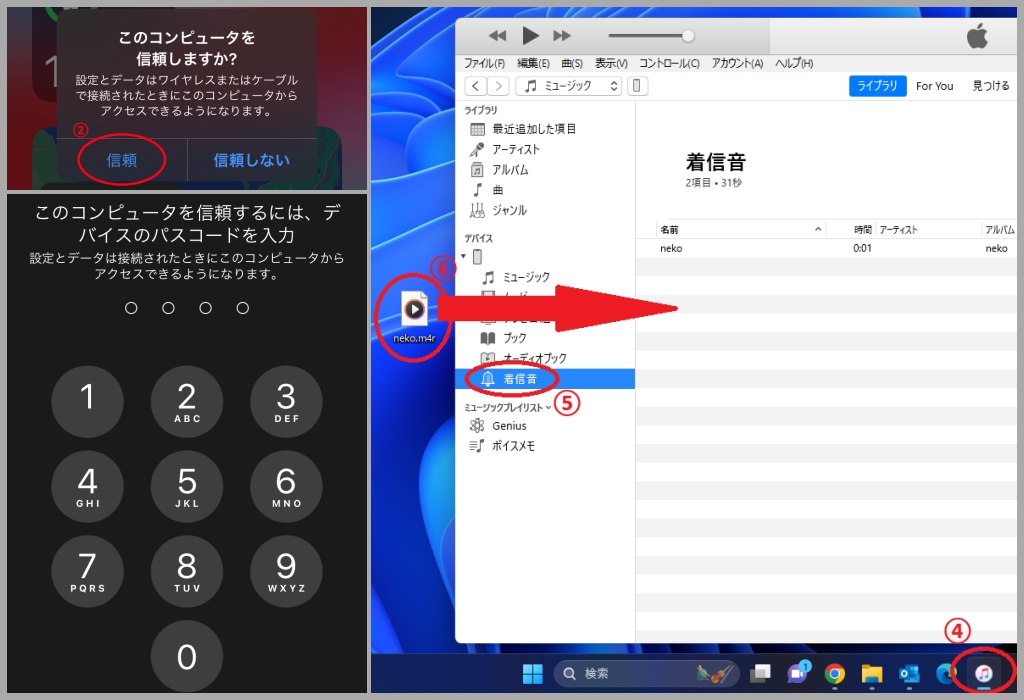1024x700 pixels.
Task: Adjust the iTunes volume slider knob
Action: click(688, 36)
